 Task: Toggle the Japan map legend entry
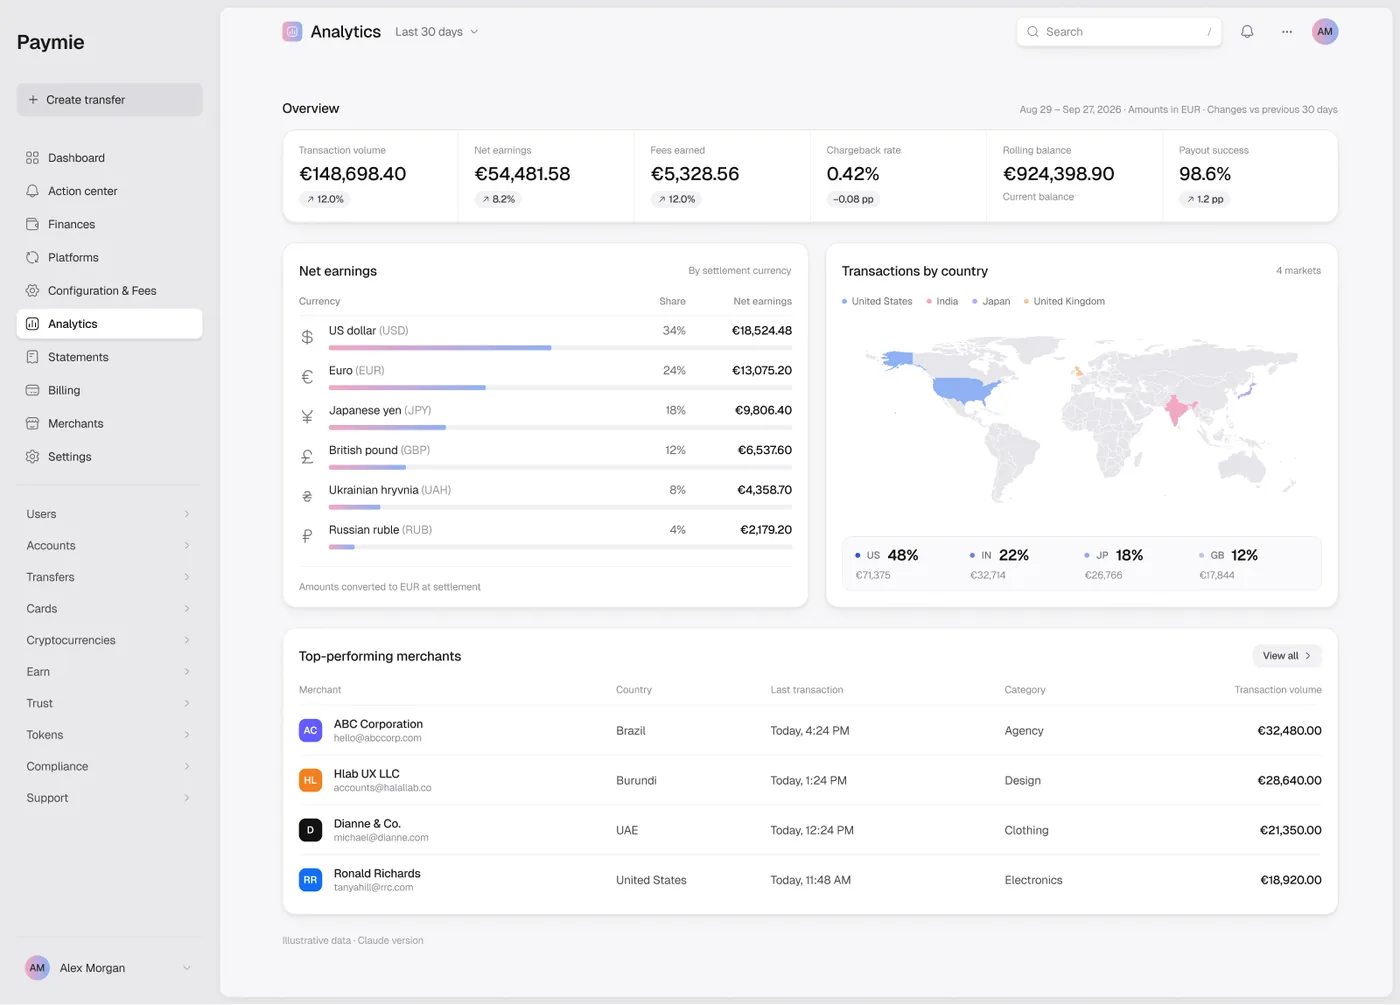point(991,301)
